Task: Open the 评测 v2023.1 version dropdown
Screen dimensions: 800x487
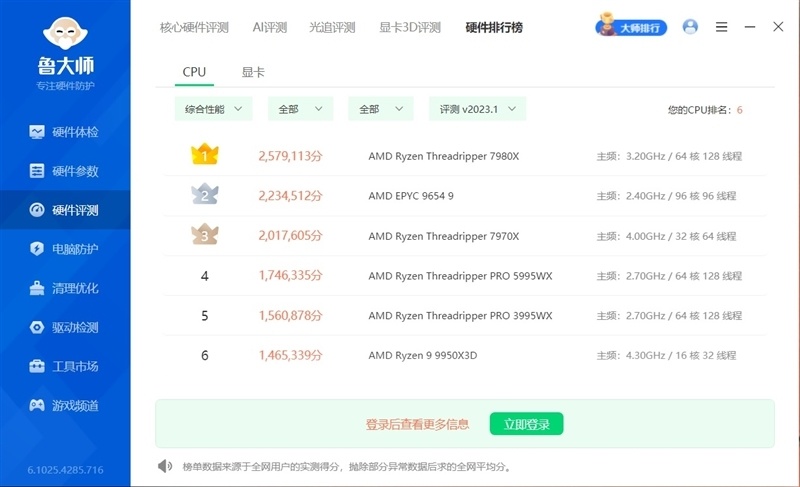Action: click(477, 109)
